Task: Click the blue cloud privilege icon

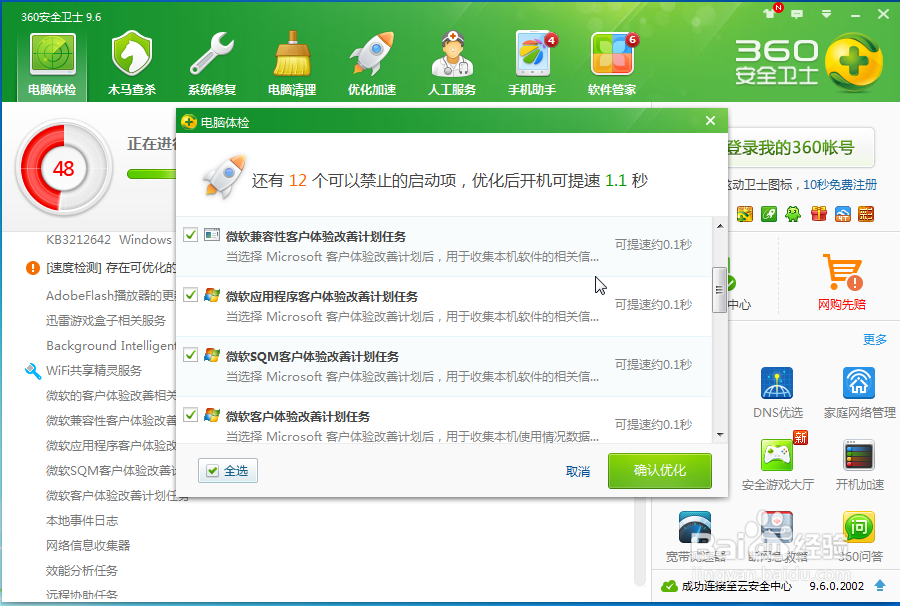Action: coord(843,214)
